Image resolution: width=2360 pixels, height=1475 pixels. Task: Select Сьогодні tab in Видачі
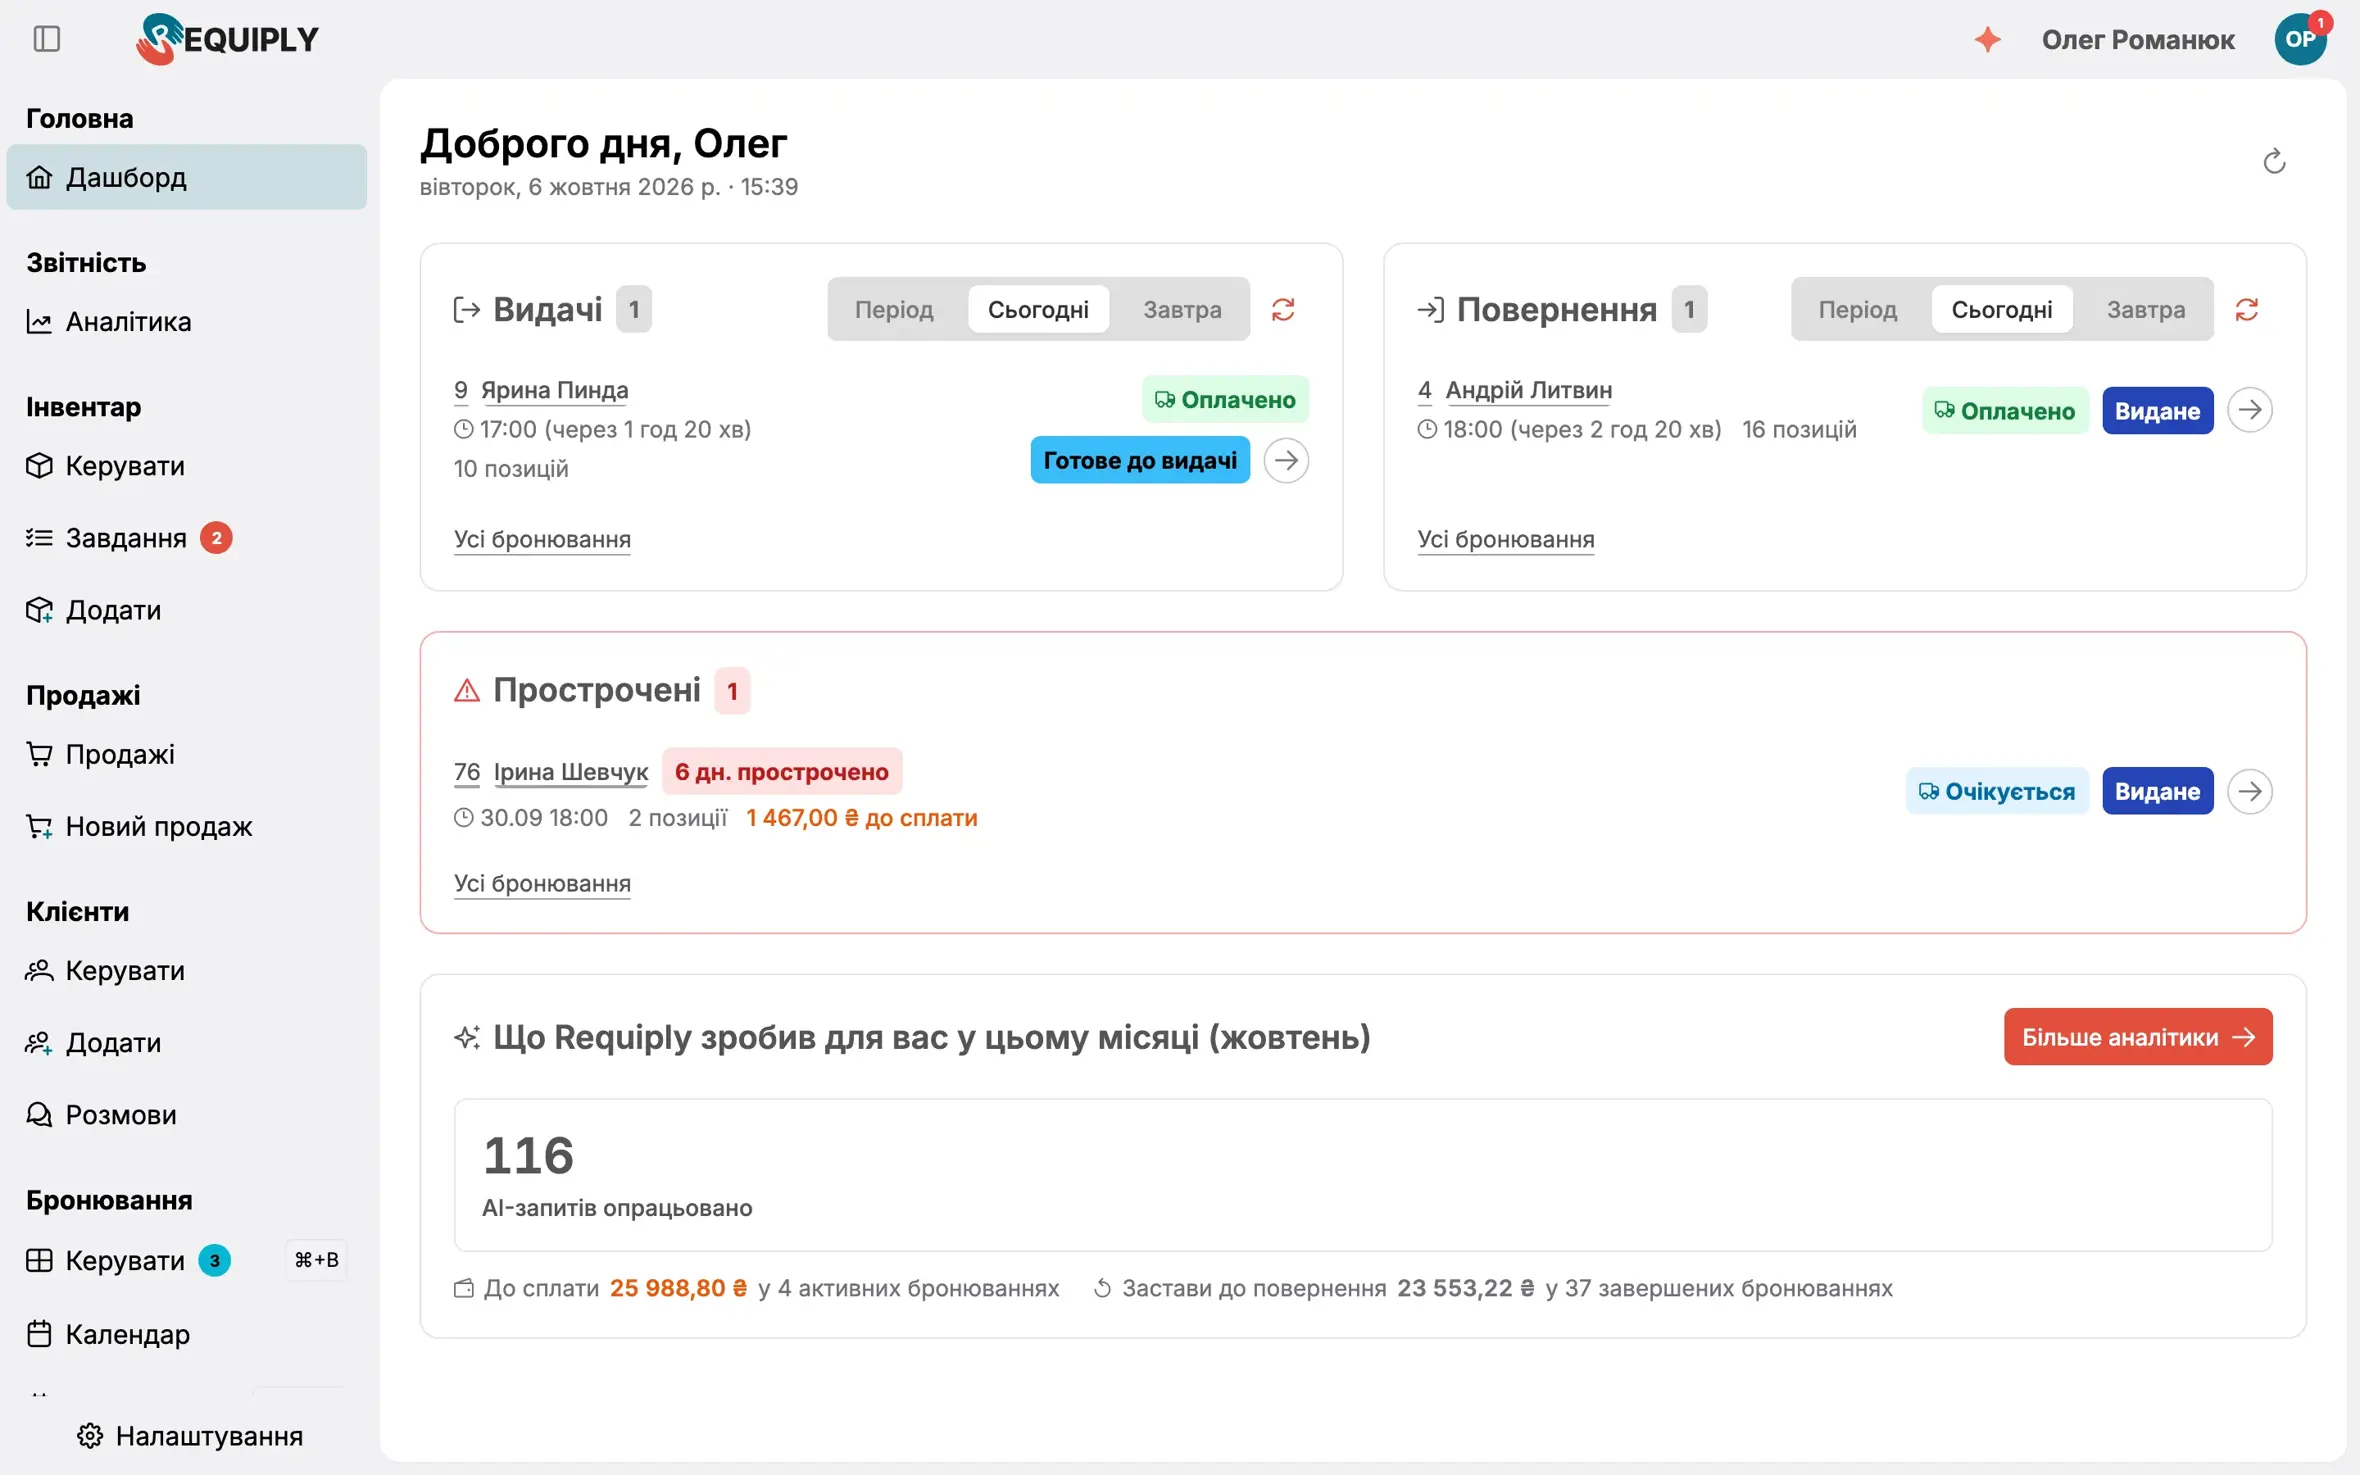[x=1038, y=309]
